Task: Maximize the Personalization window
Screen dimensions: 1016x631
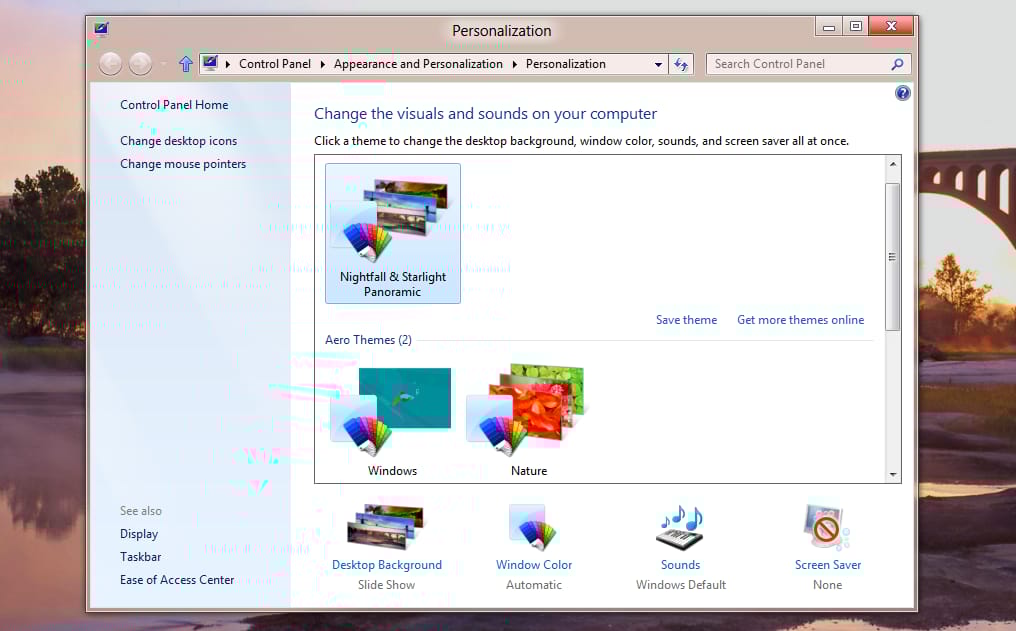Action: coord(856,27)
